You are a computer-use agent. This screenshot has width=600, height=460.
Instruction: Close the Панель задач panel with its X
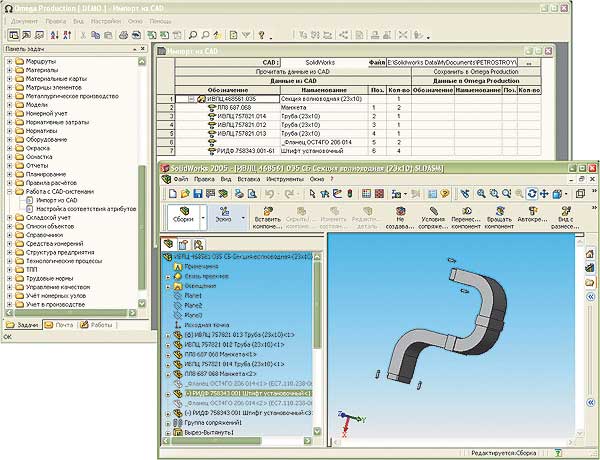[x=142, y=49]
